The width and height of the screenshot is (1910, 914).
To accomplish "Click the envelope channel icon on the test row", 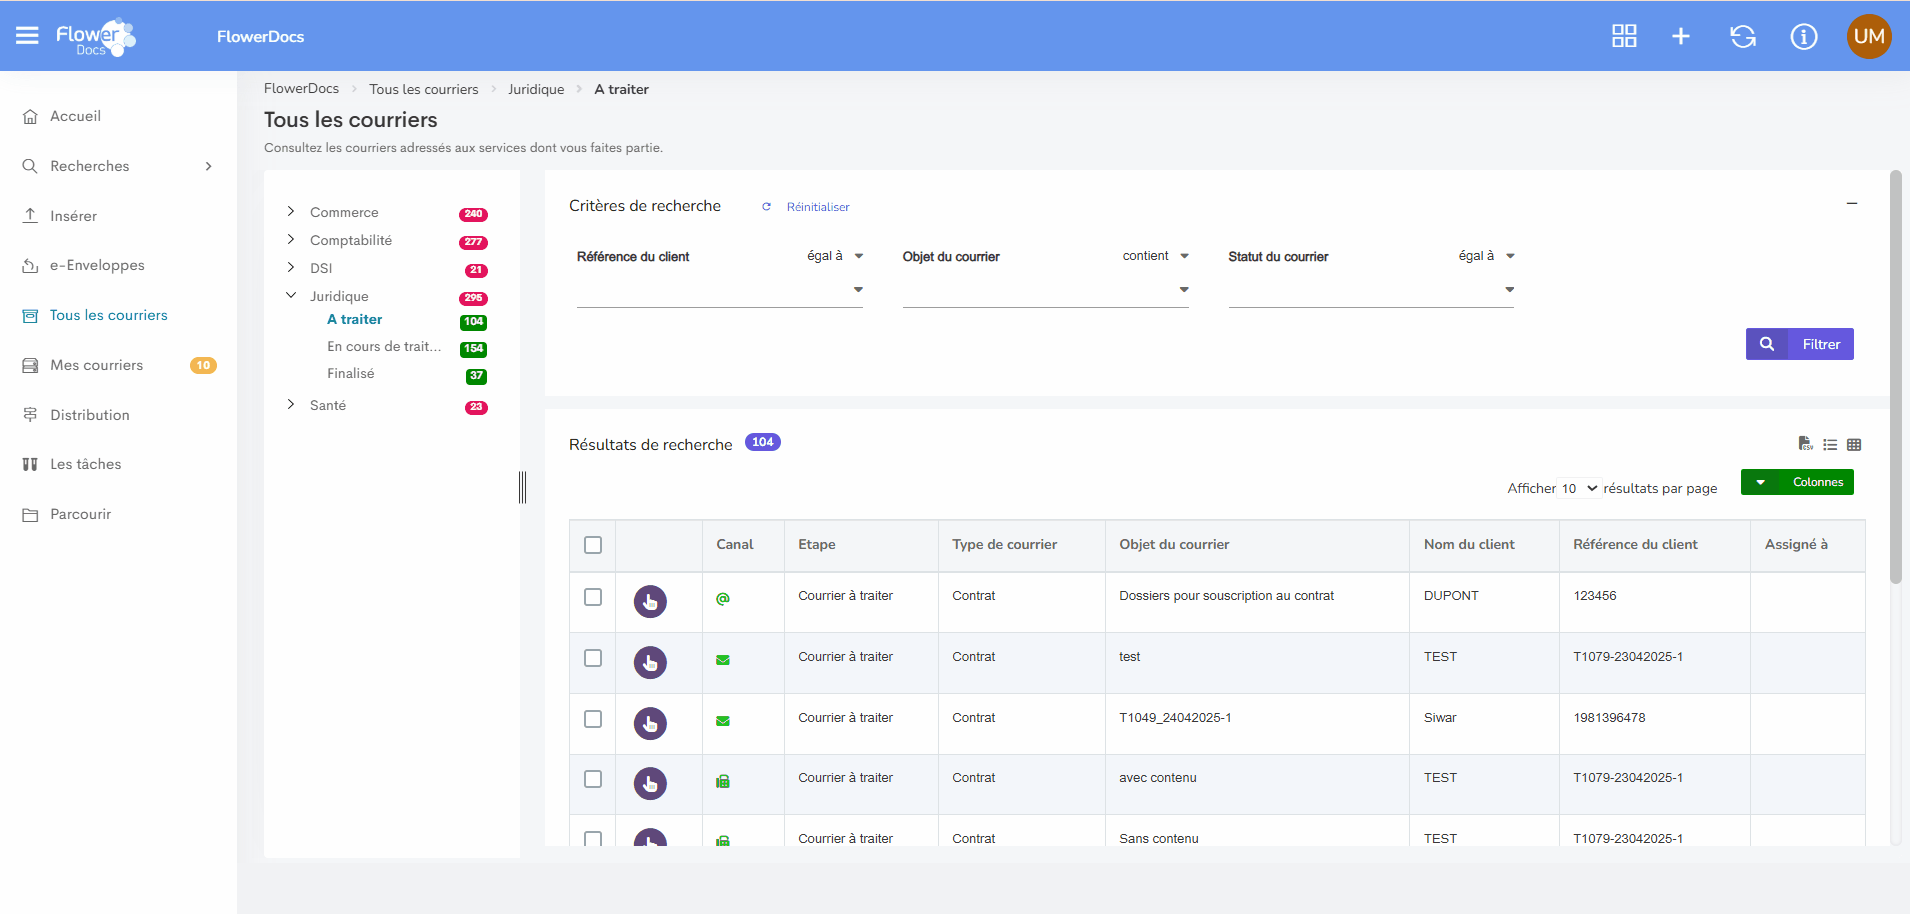I will (723, 660).
